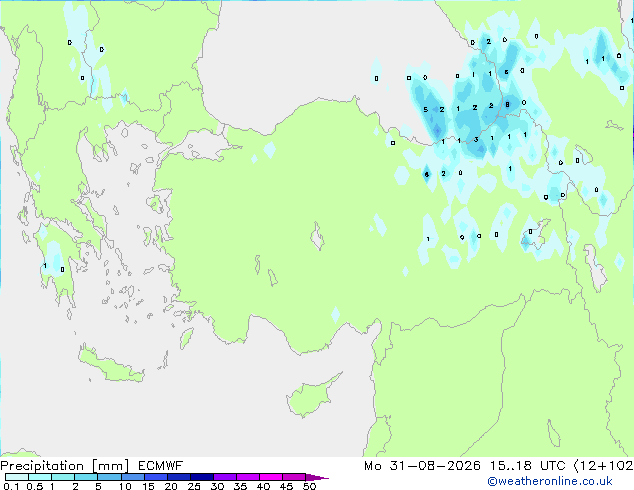Click the 25–30 mm dark navy legend box

202,477
